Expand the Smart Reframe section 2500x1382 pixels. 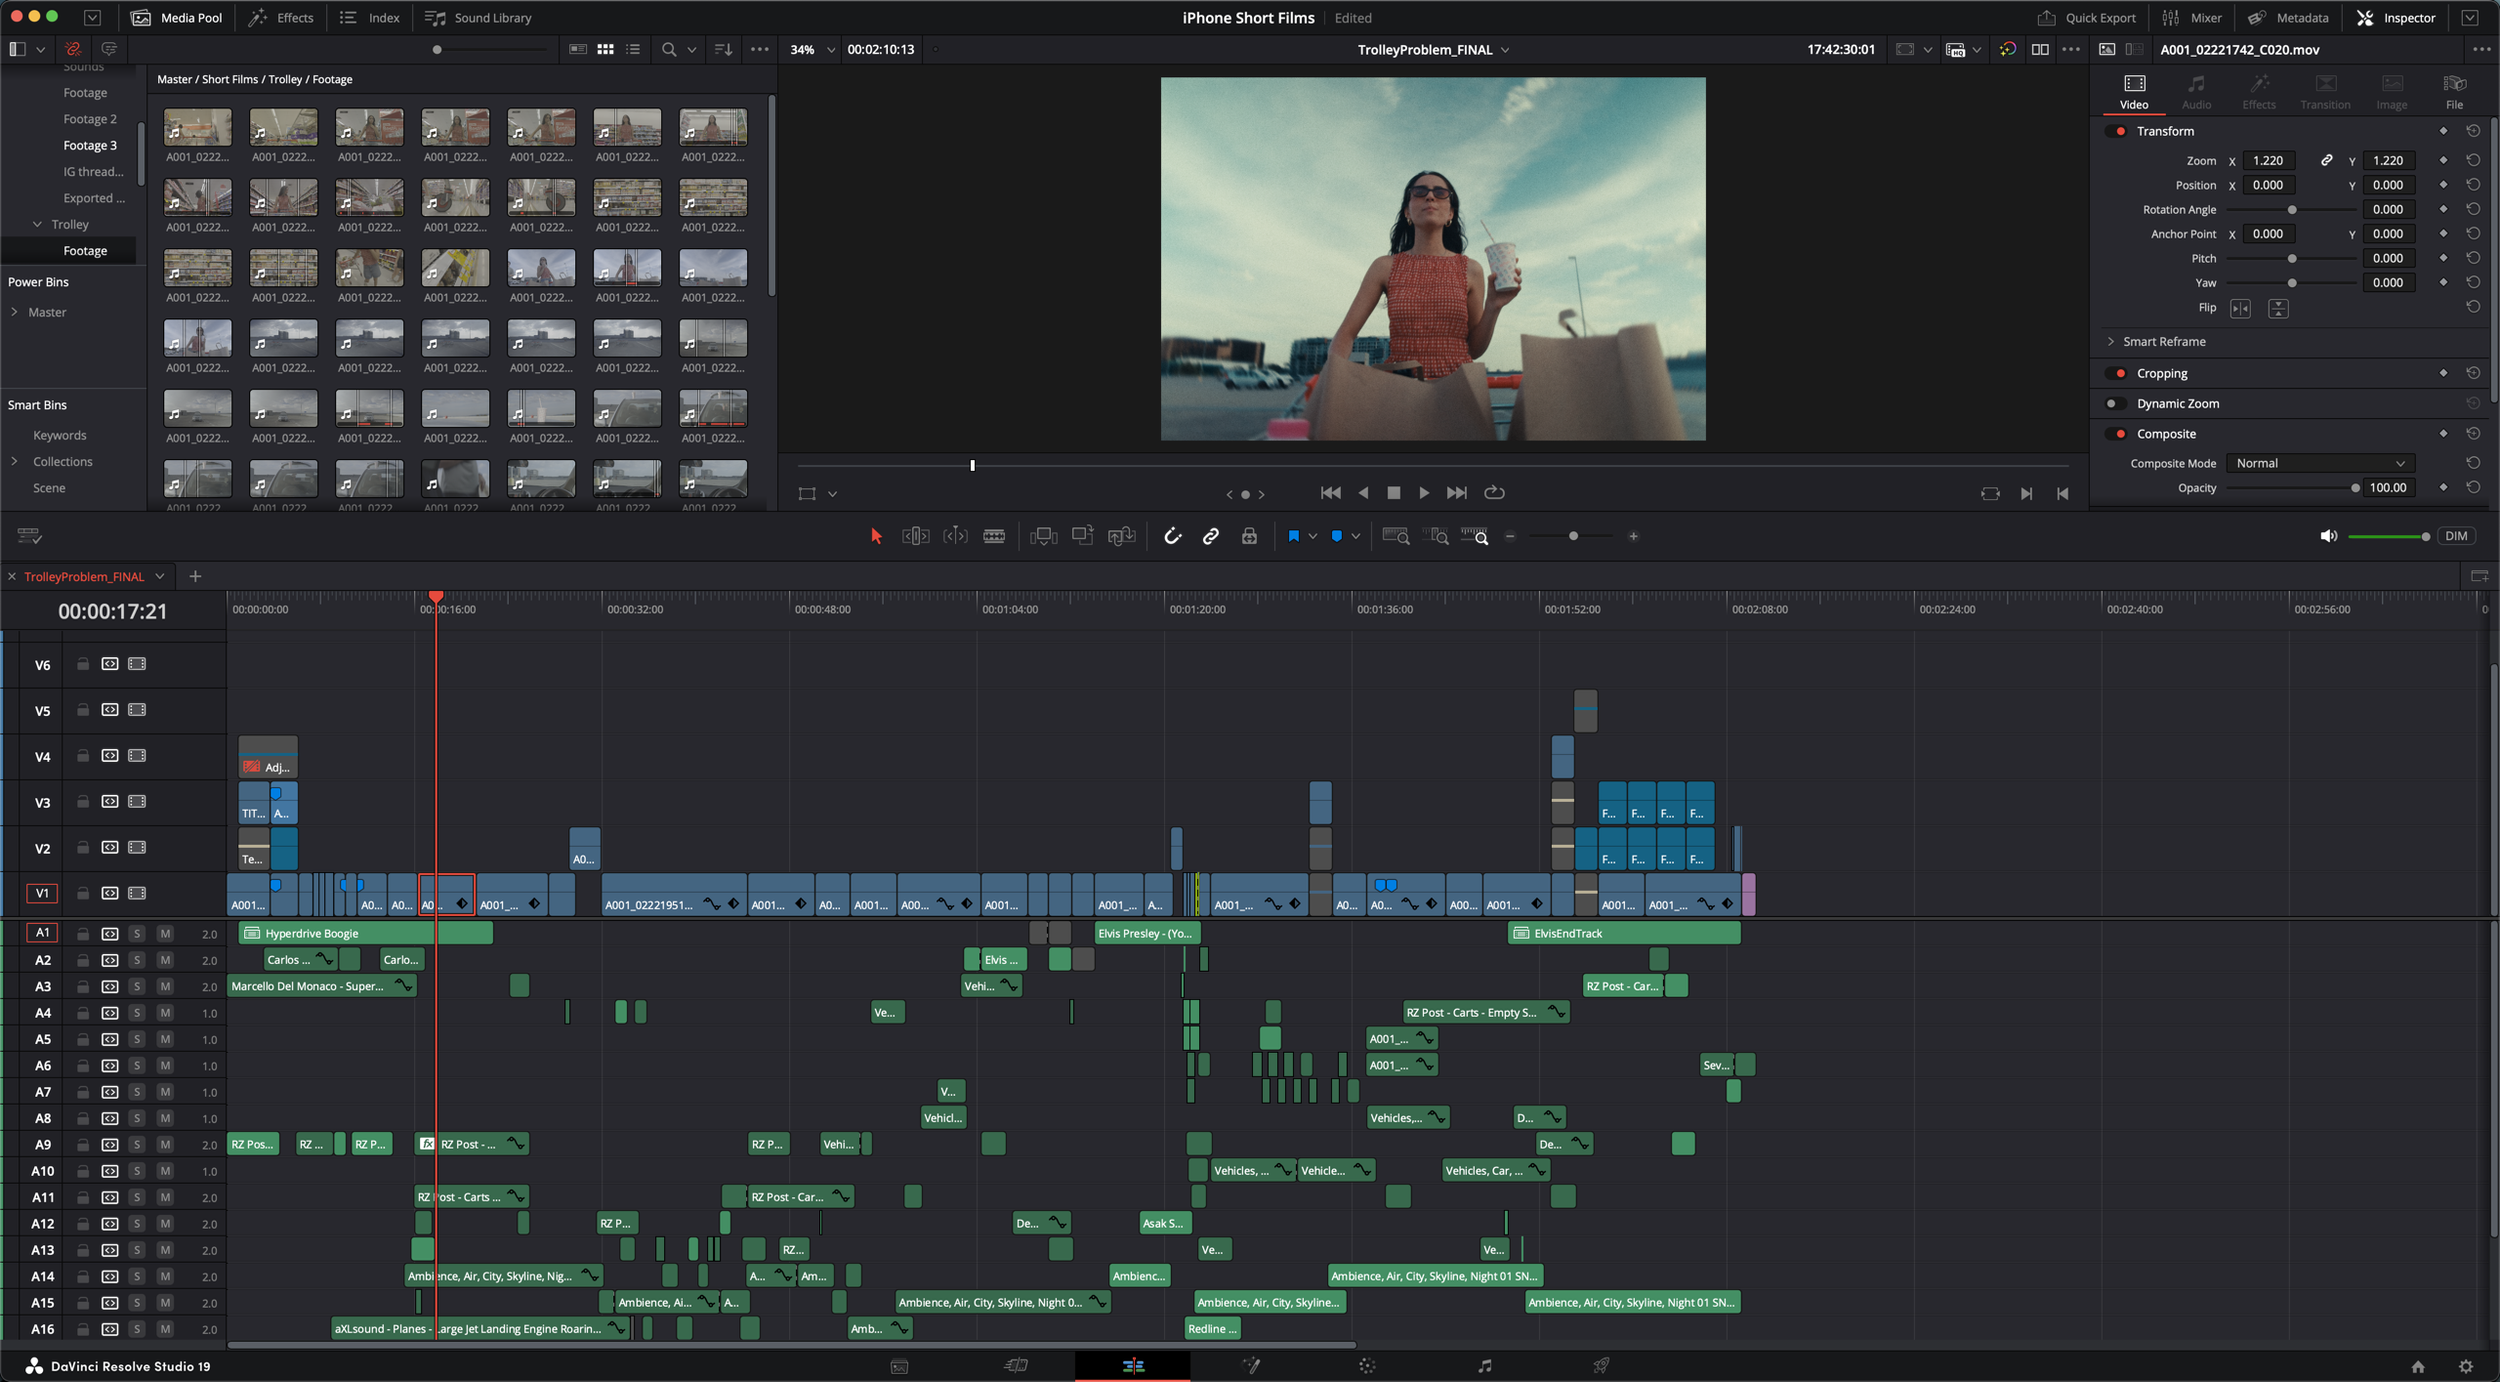pyautogui.click(x=2111, y=341)
